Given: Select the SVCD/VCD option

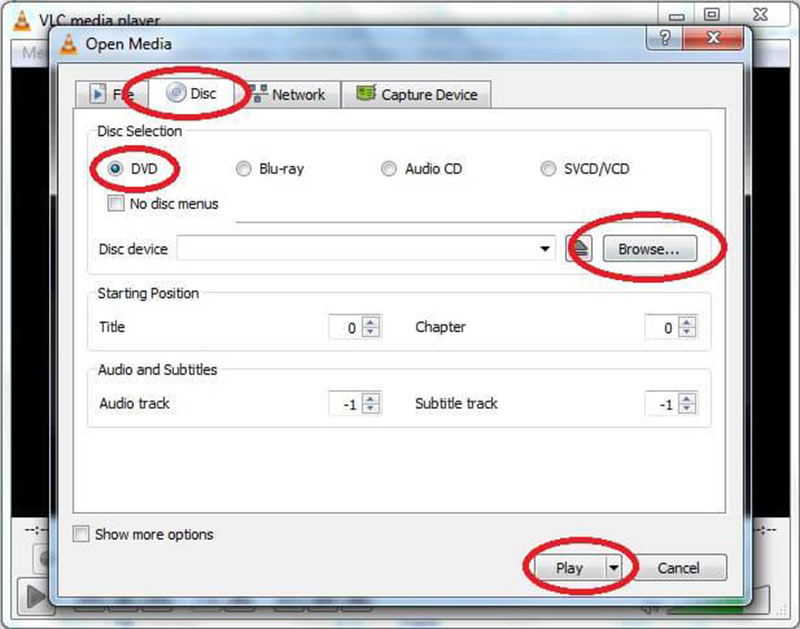Looking at the screenshot, I should pos(547,169).
